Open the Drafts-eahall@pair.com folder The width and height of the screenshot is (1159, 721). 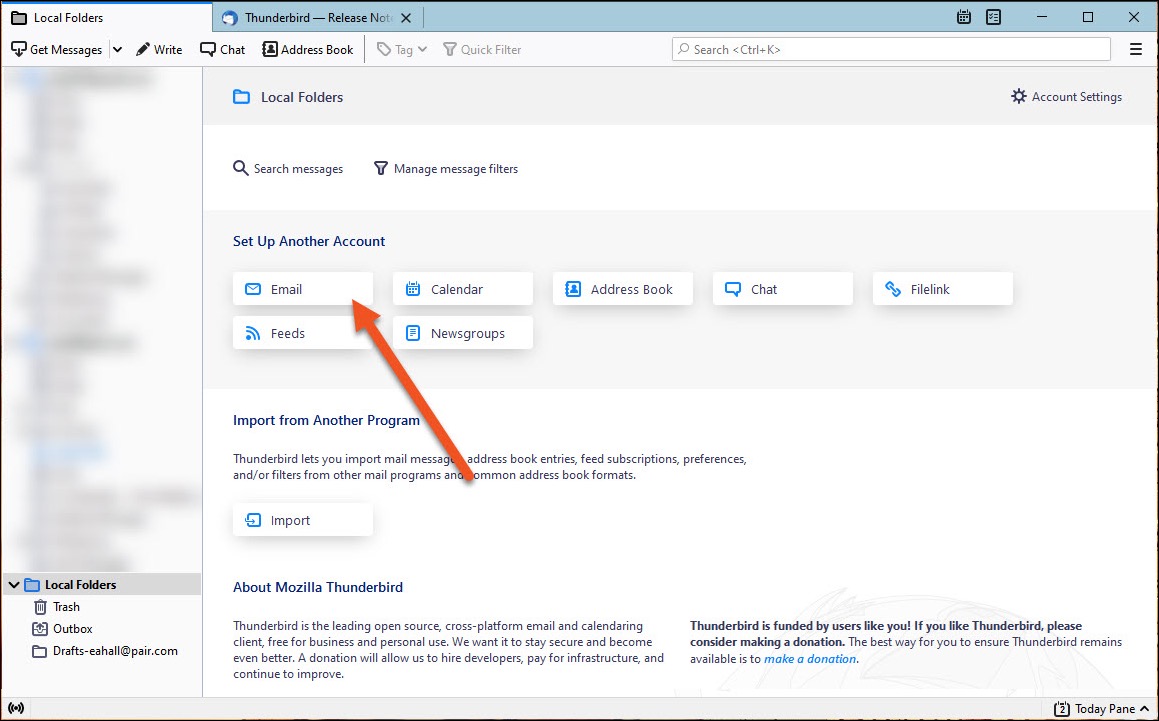105,651
